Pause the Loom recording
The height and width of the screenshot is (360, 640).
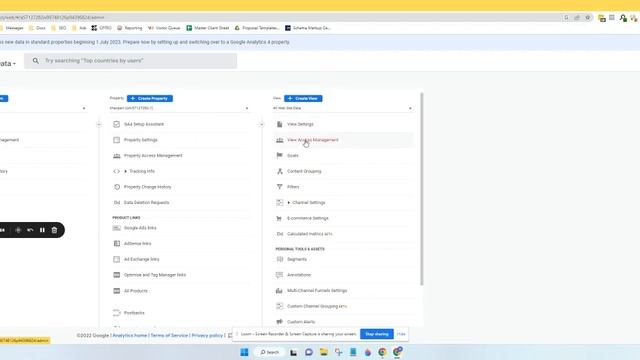pyautogui.click(x=42, y=230)
